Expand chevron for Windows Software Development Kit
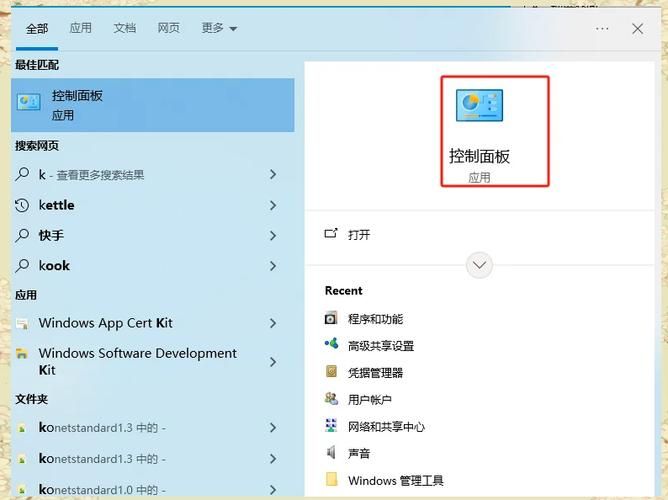 click(x=273, y=362)
